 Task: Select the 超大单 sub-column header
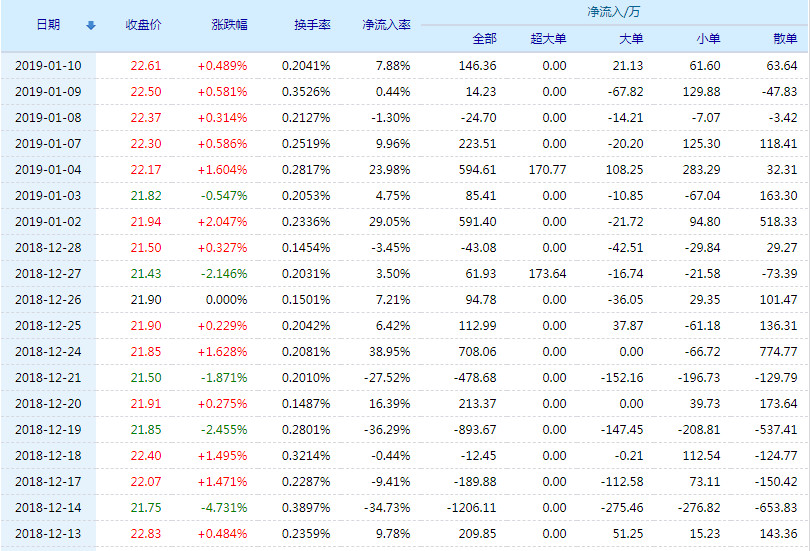(548, 39)
